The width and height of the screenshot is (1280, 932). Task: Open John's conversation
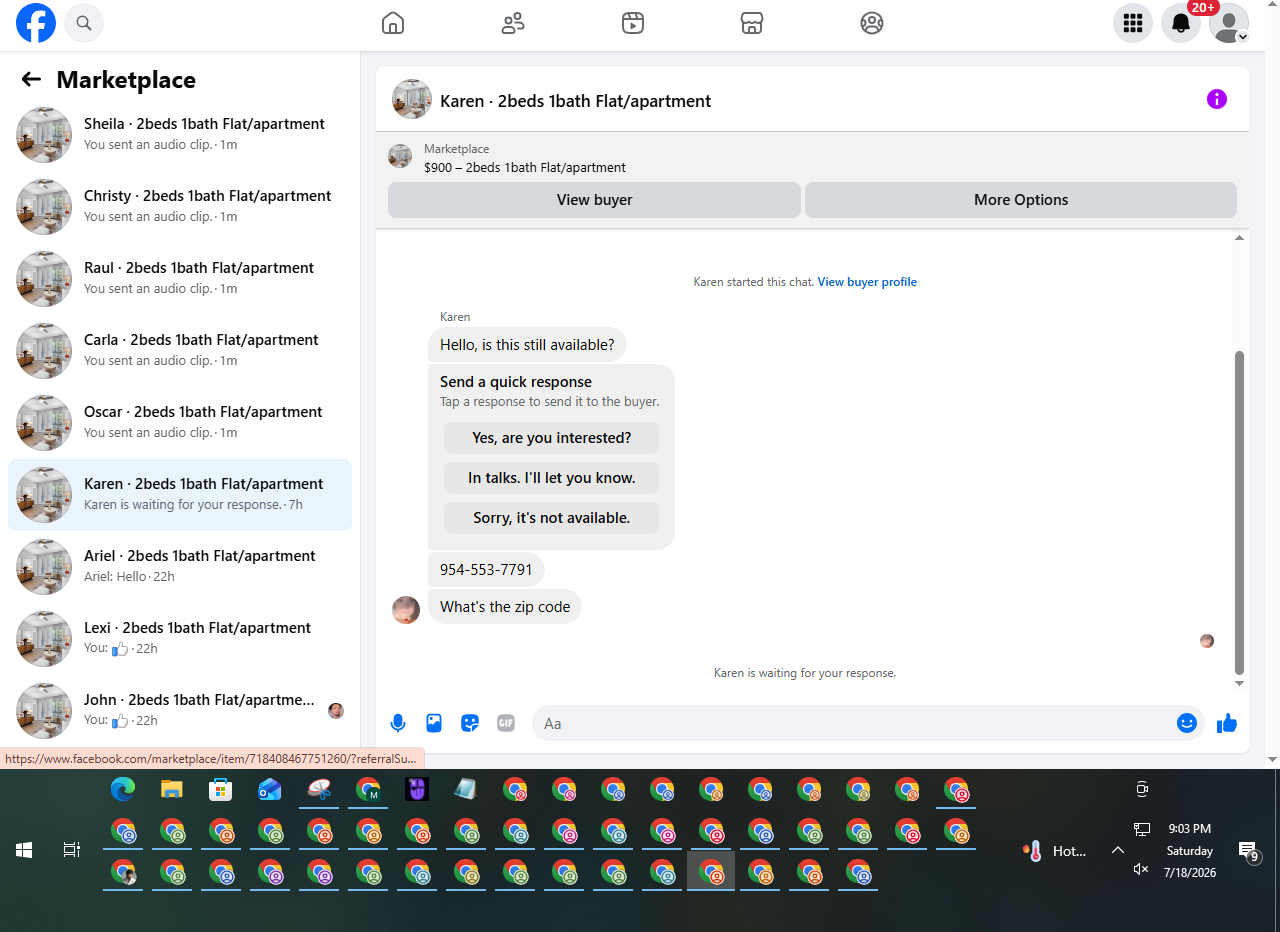click(180, 711)
